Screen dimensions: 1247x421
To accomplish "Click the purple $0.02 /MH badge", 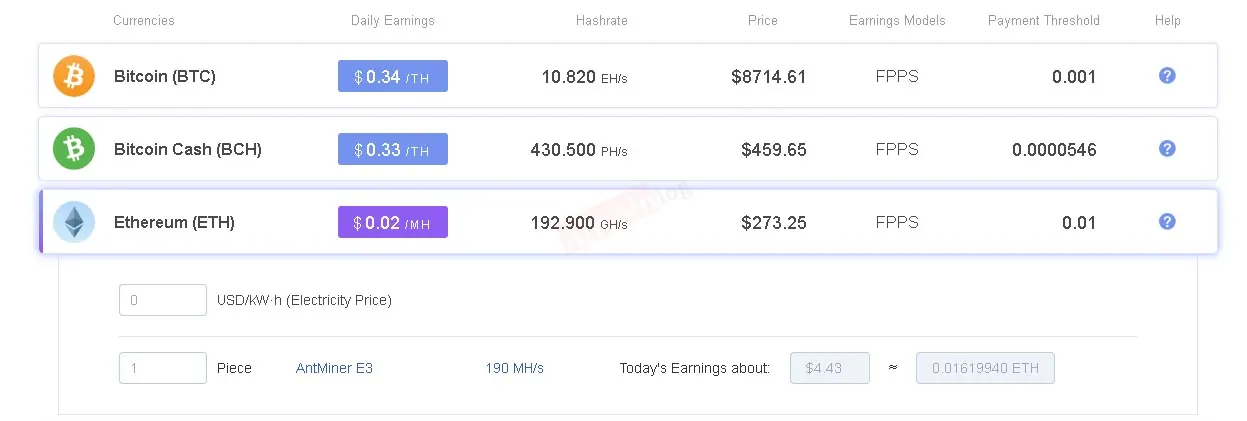I will [x=393, y=222].
